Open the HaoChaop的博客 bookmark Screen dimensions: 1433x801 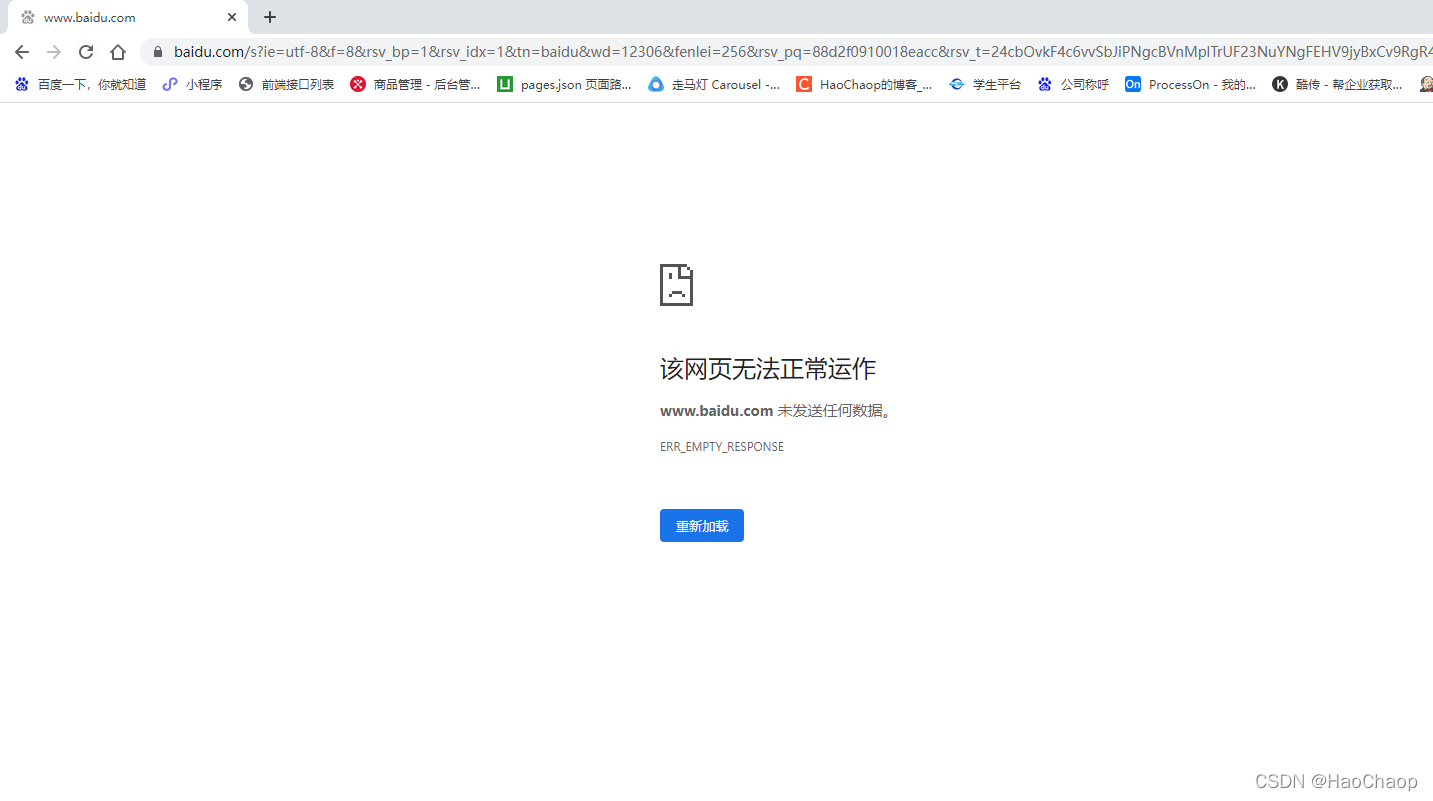pyautogui.click(x=864, y=85)
